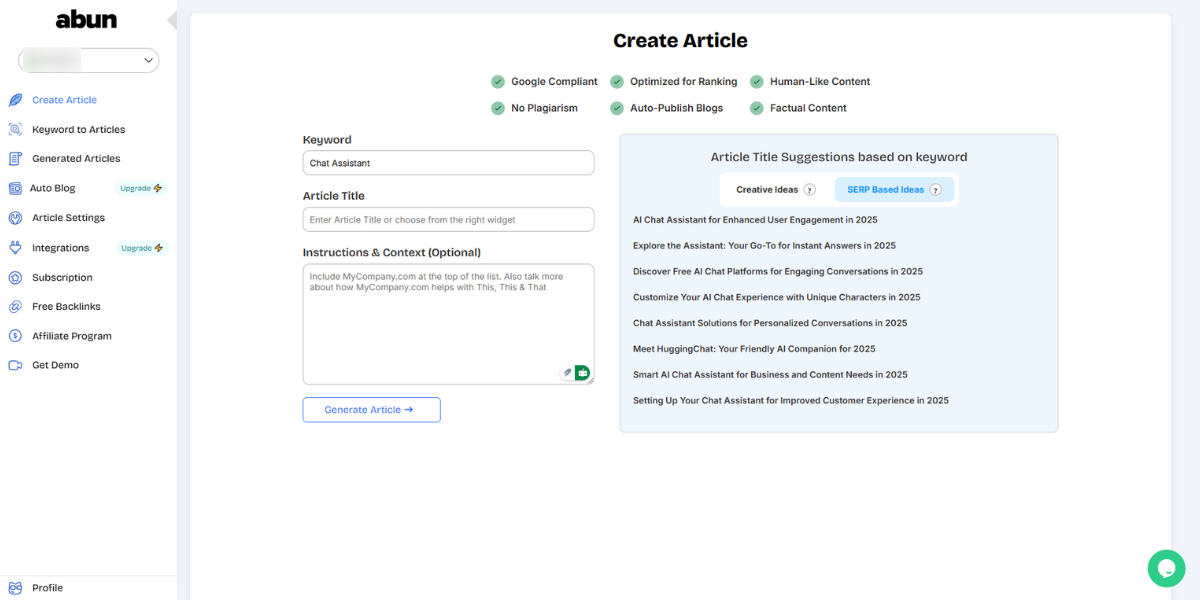Screen dimensions: 1200x600
Task: Switch to the Creative Ideas tab
Action: coord(767,190)
